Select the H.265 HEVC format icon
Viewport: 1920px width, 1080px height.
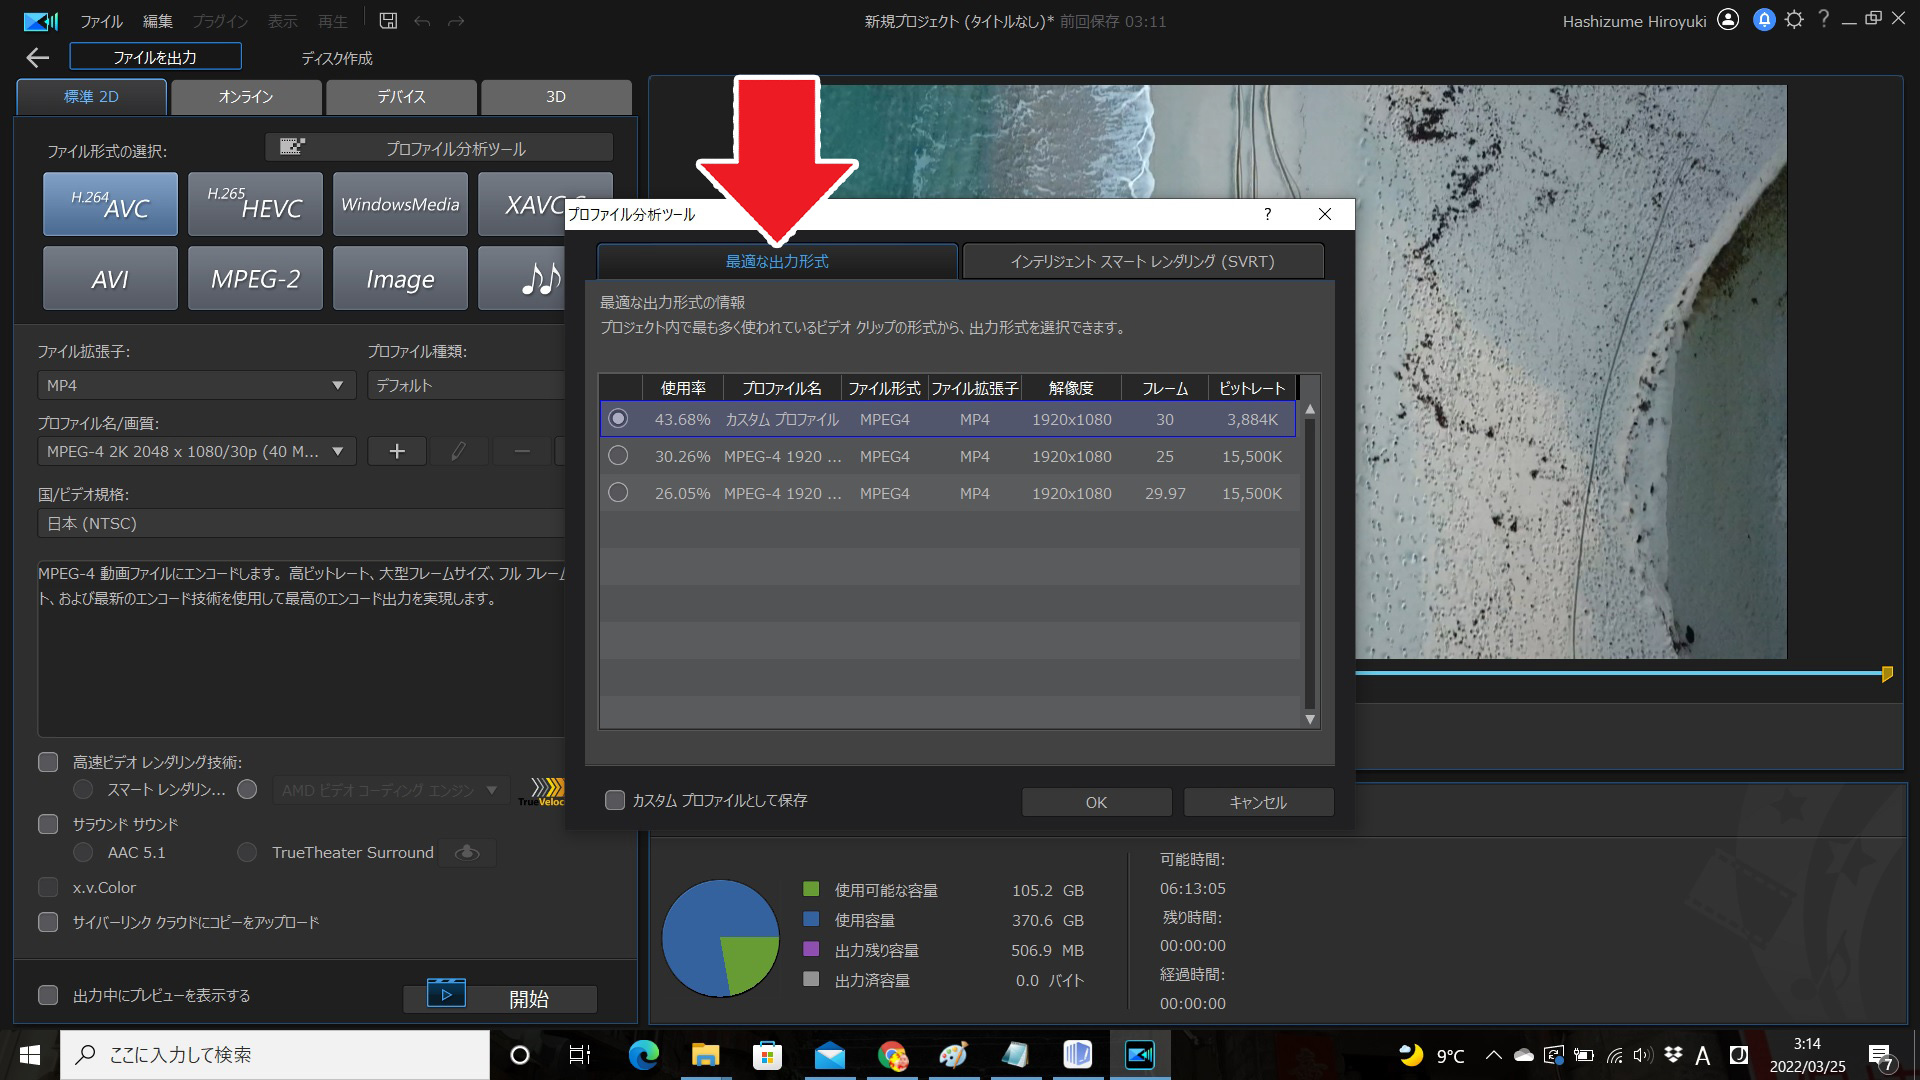pyautogui.click(x=255, y=204)
